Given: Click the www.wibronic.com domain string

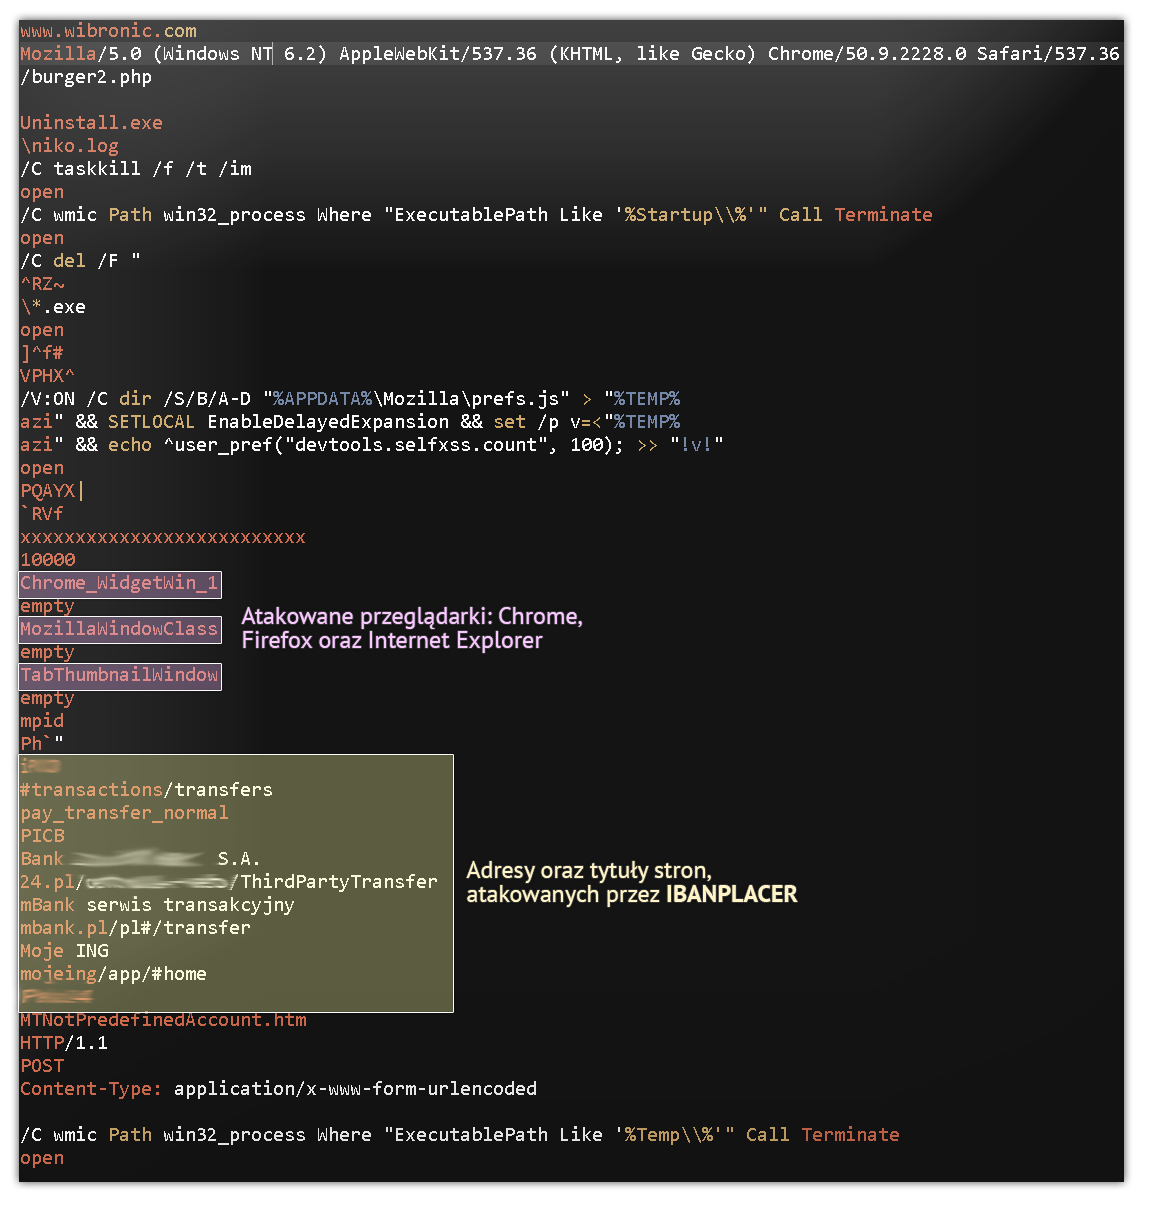Looking at the screenshot, I should pos(108,31).
